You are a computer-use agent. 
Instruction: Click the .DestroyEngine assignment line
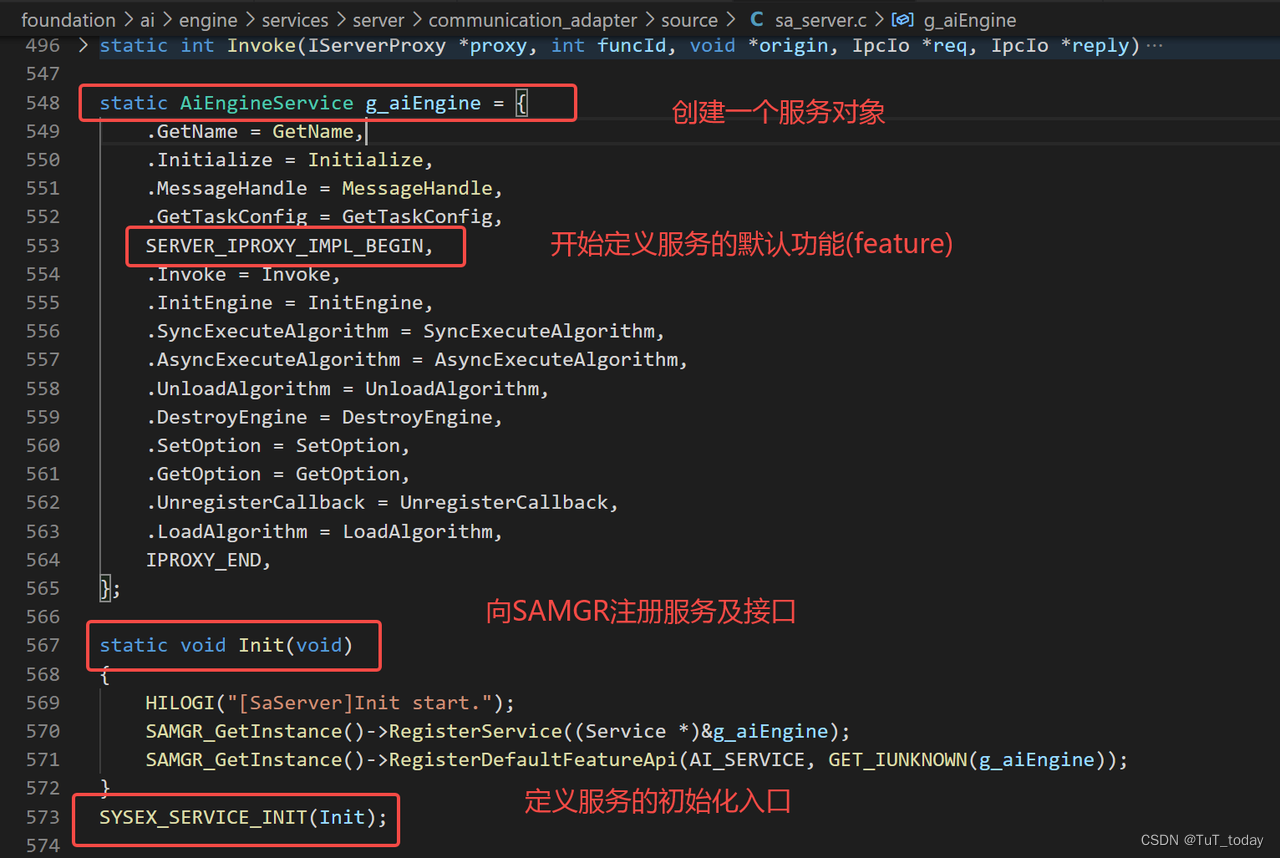(324, 417)
